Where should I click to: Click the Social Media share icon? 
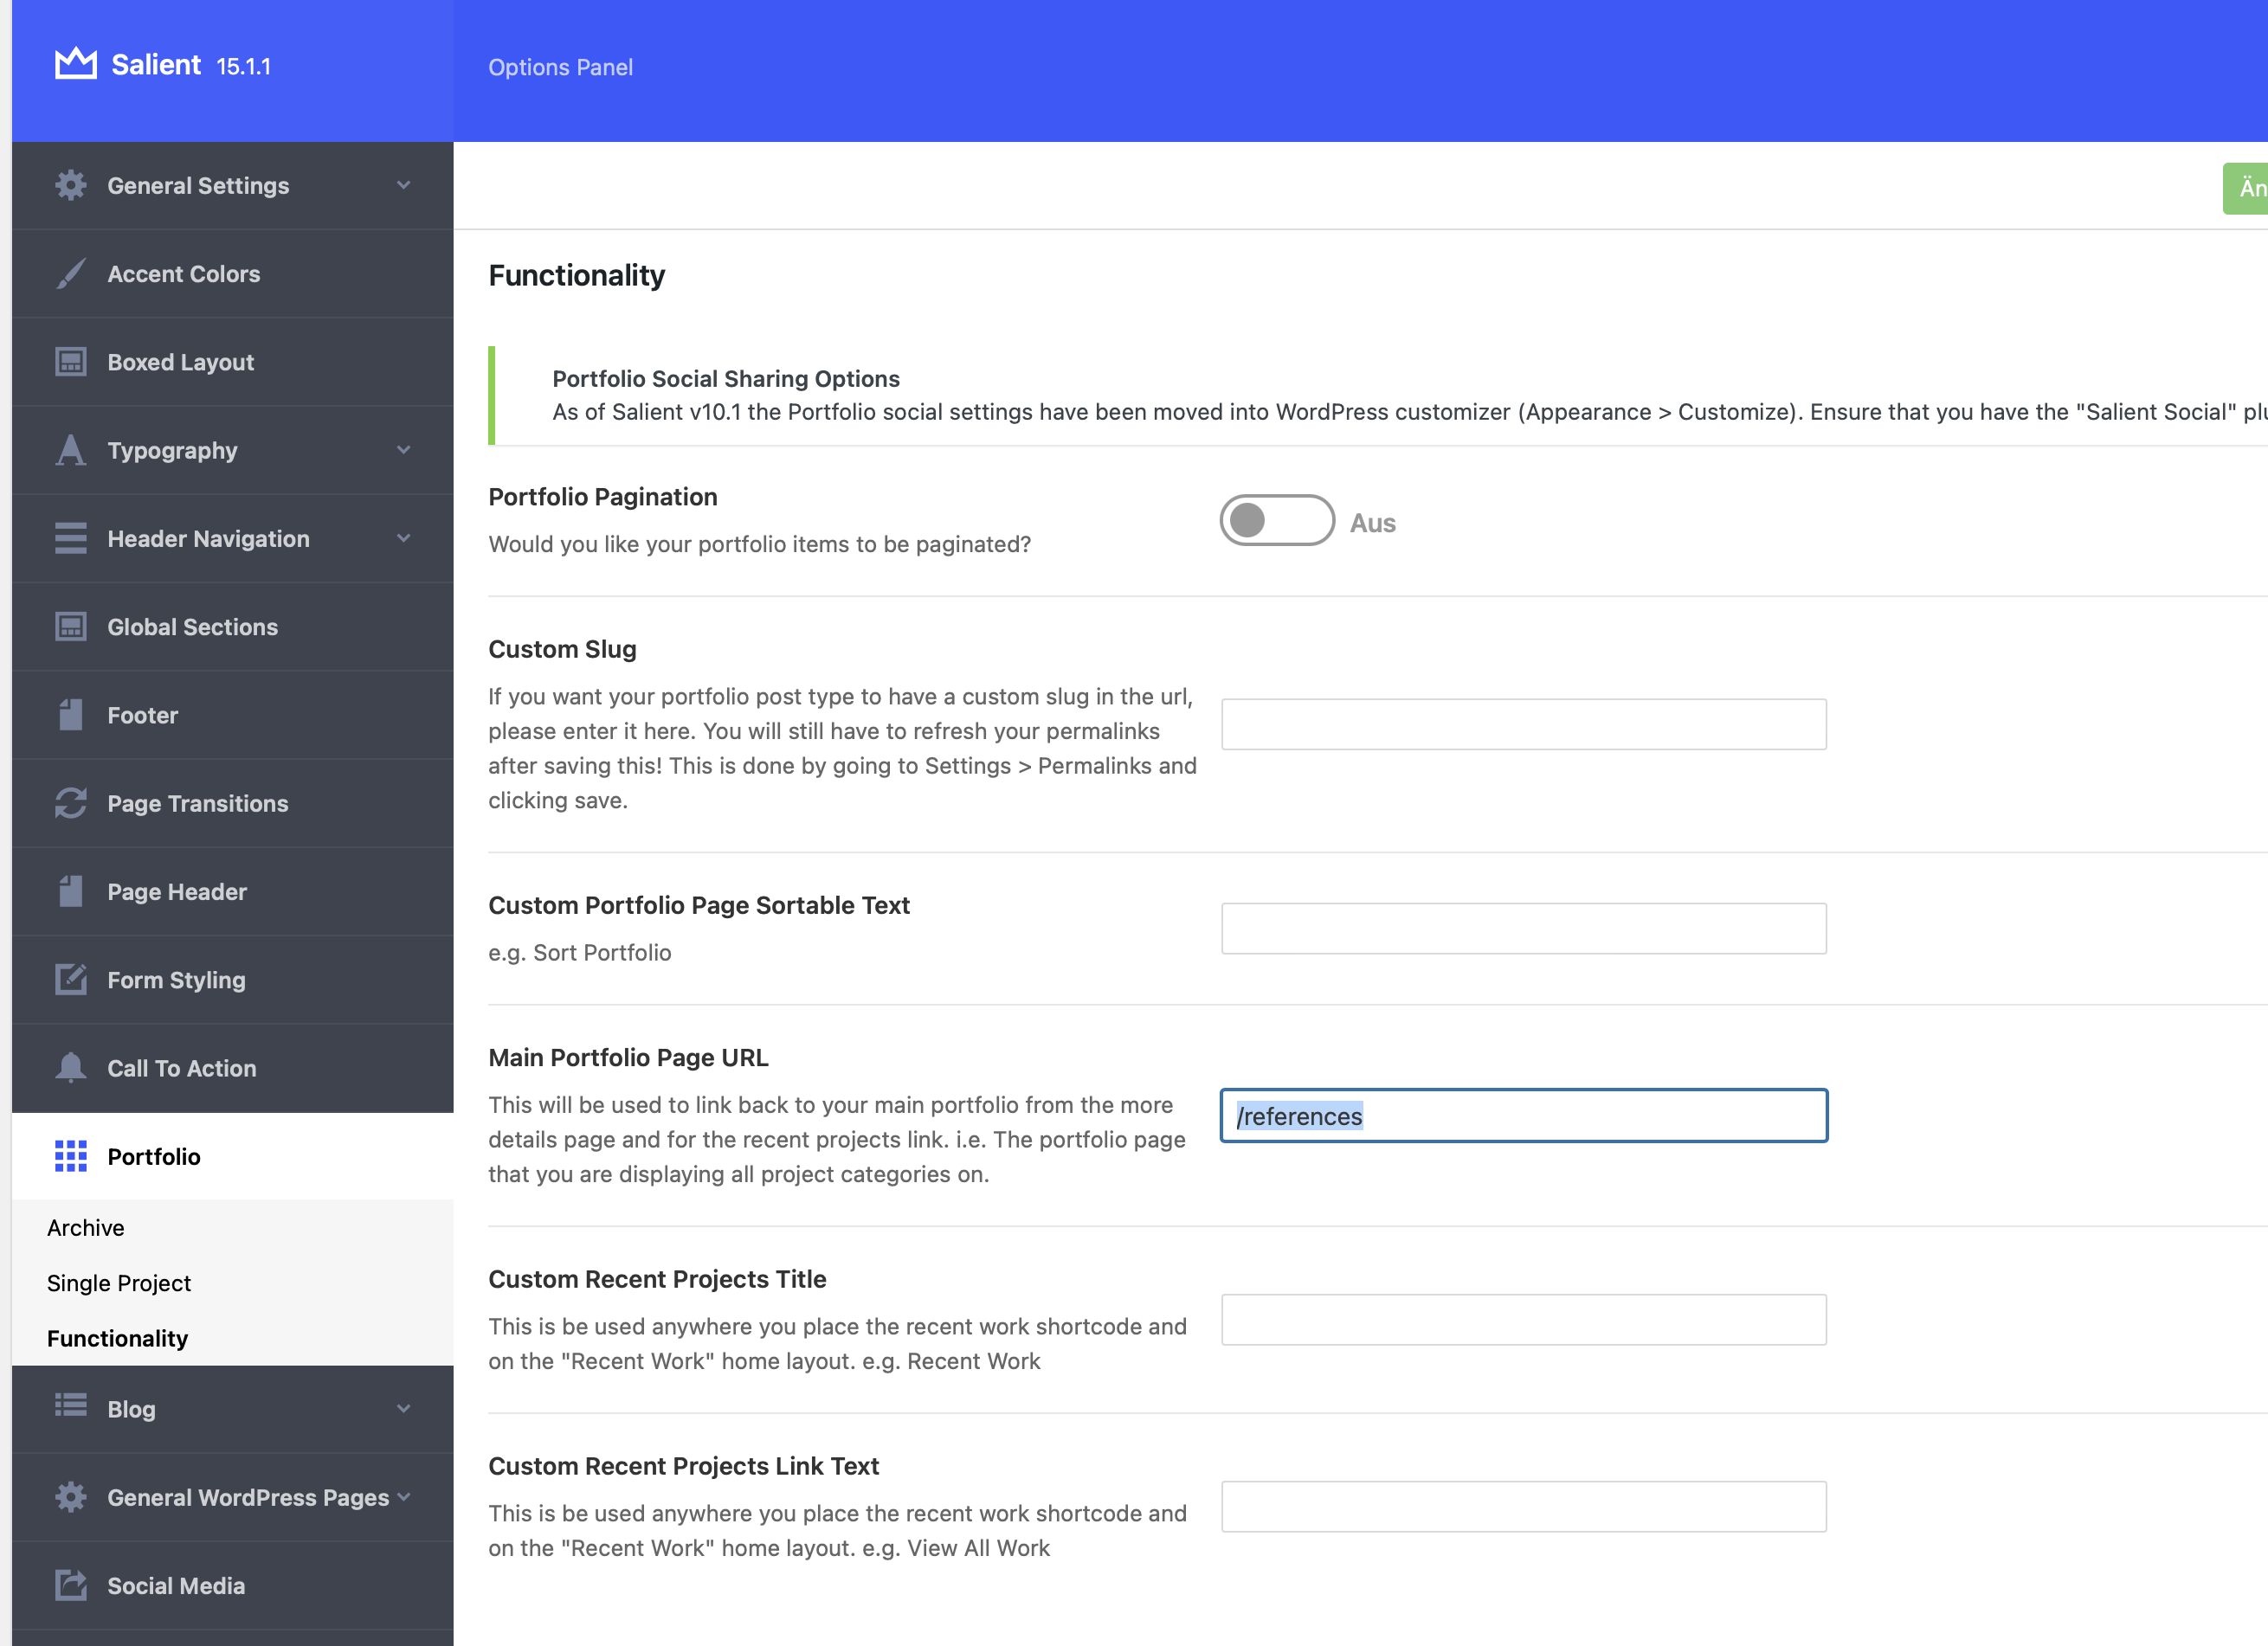[x=70, y=1584]
